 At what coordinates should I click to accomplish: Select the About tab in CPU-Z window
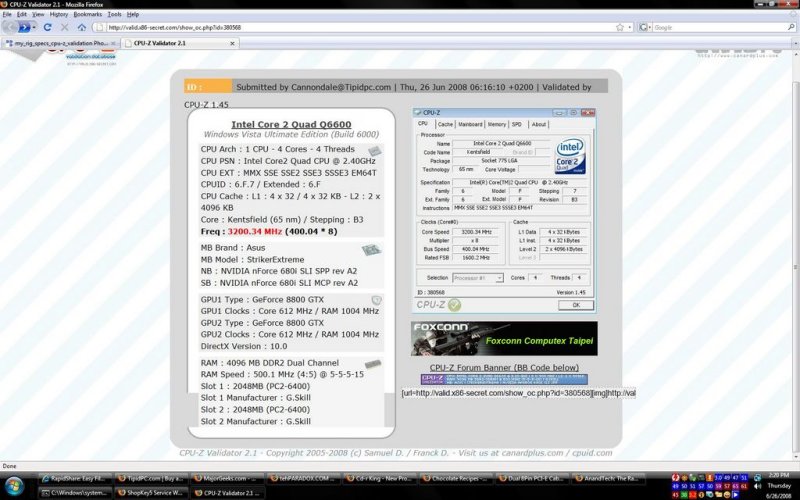[x=539, y=124]
